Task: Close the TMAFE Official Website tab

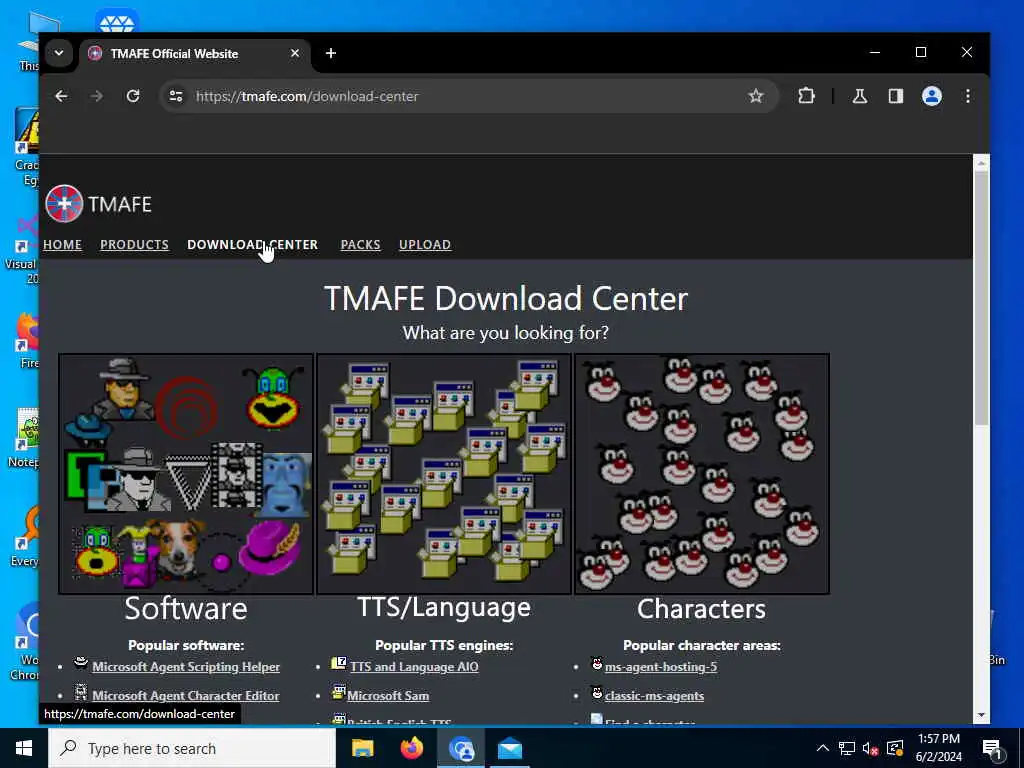Action: click(x=295, y=53)
